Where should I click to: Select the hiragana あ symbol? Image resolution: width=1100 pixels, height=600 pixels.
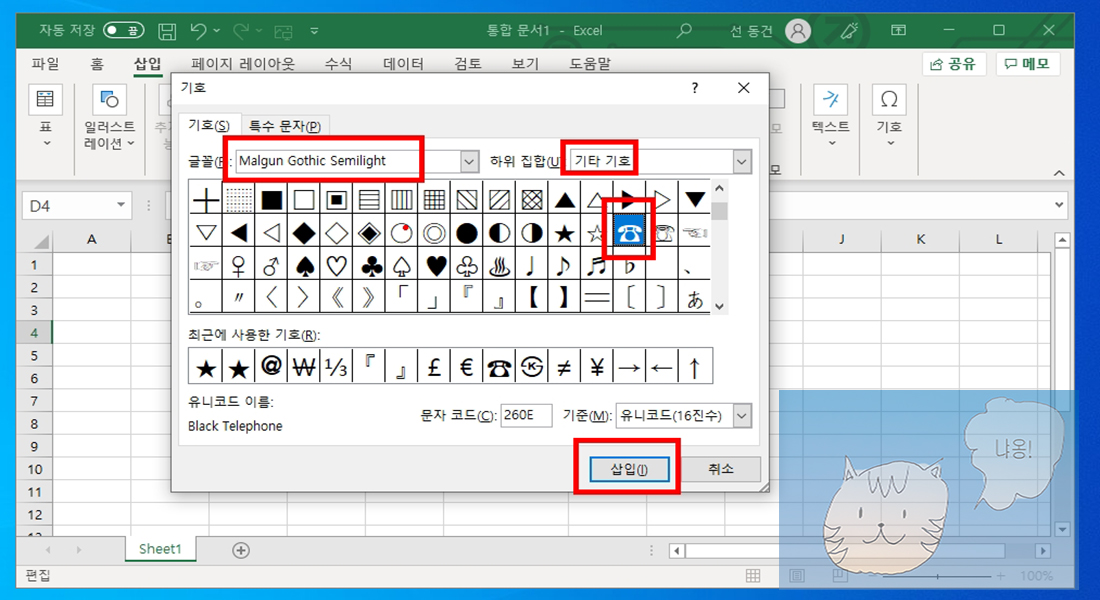(x=695, y=299)
